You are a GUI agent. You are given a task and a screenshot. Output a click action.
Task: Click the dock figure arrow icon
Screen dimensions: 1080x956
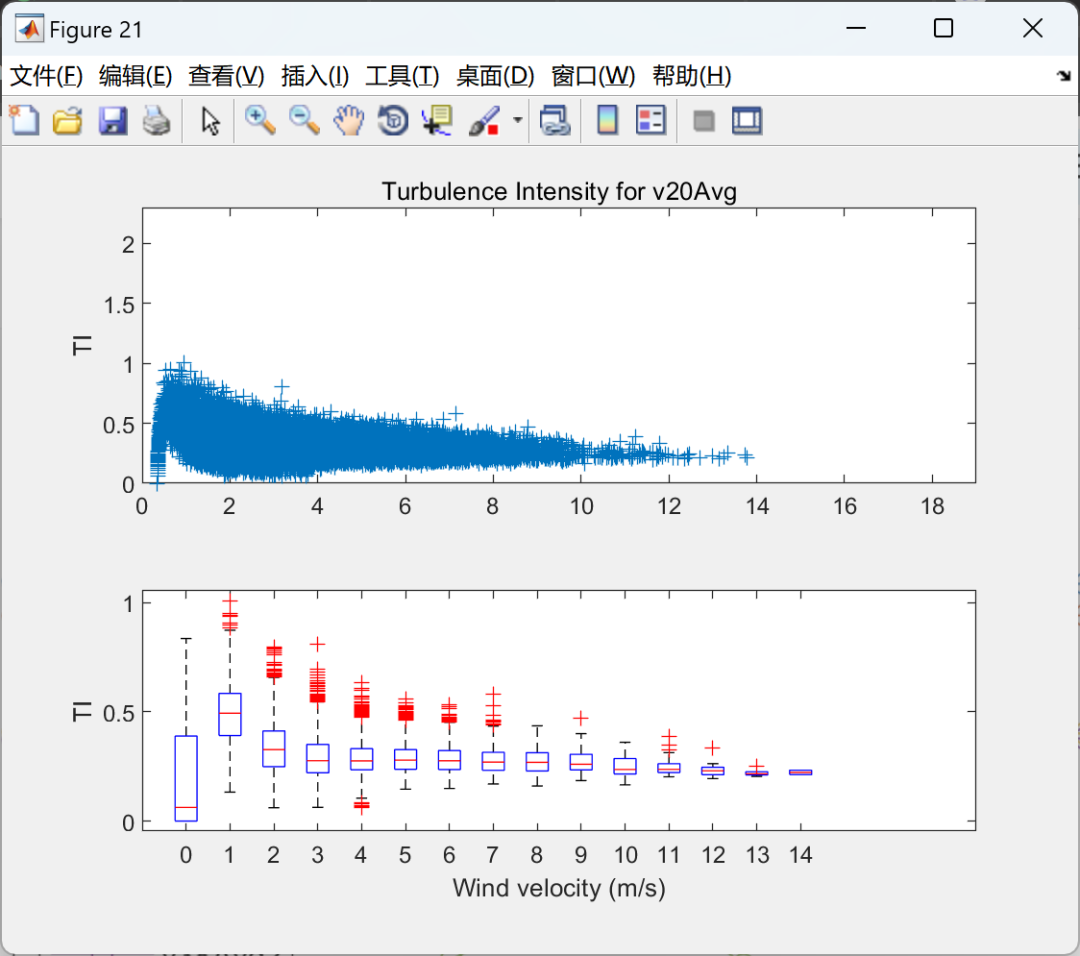[x=1064, y=76]
